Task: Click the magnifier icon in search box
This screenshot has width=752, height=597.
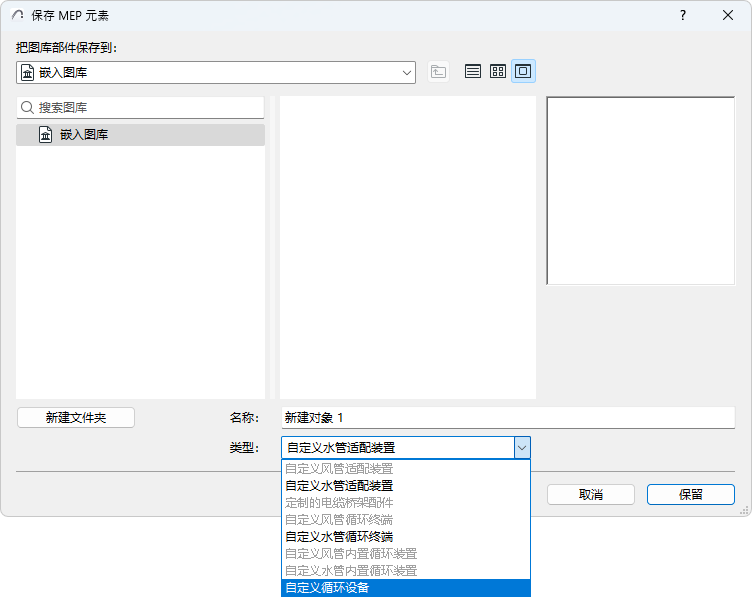Action: tap(27, 107)
